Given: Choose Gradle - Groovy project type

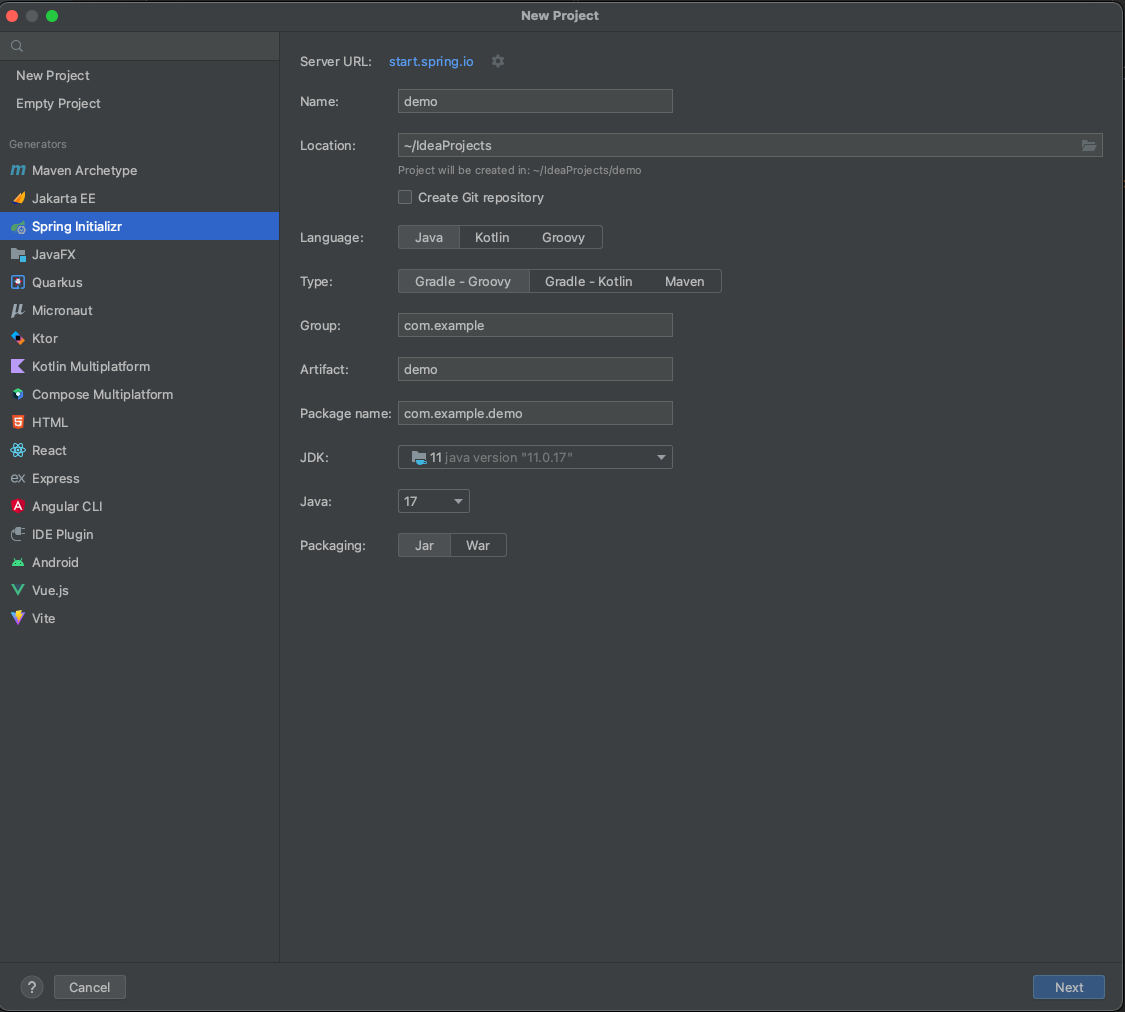Looking at the screenshot, I should [x=463, y=281].
